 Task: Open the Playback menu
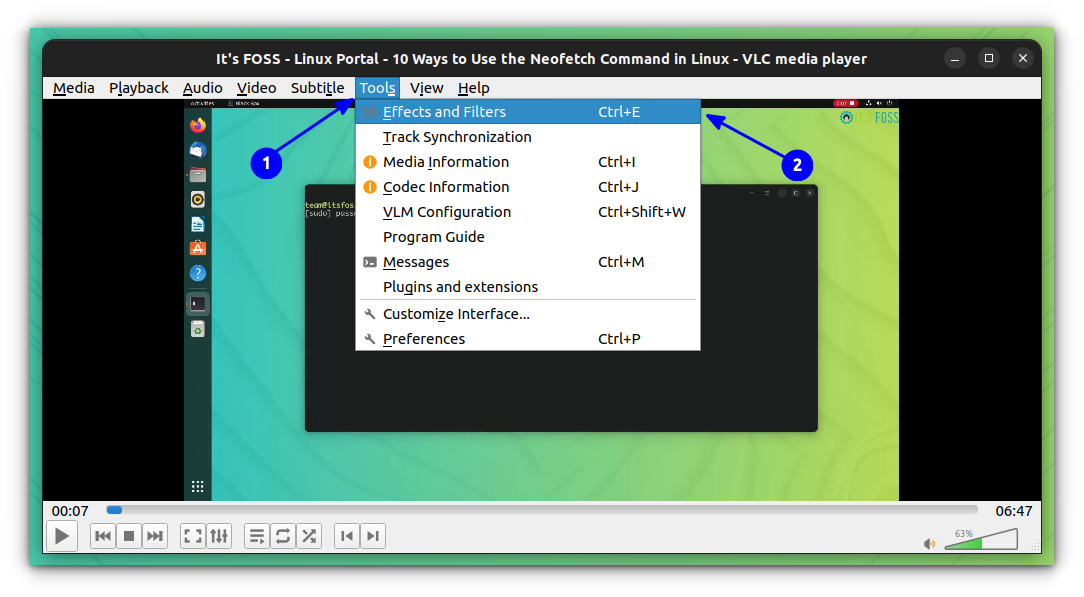138,88
